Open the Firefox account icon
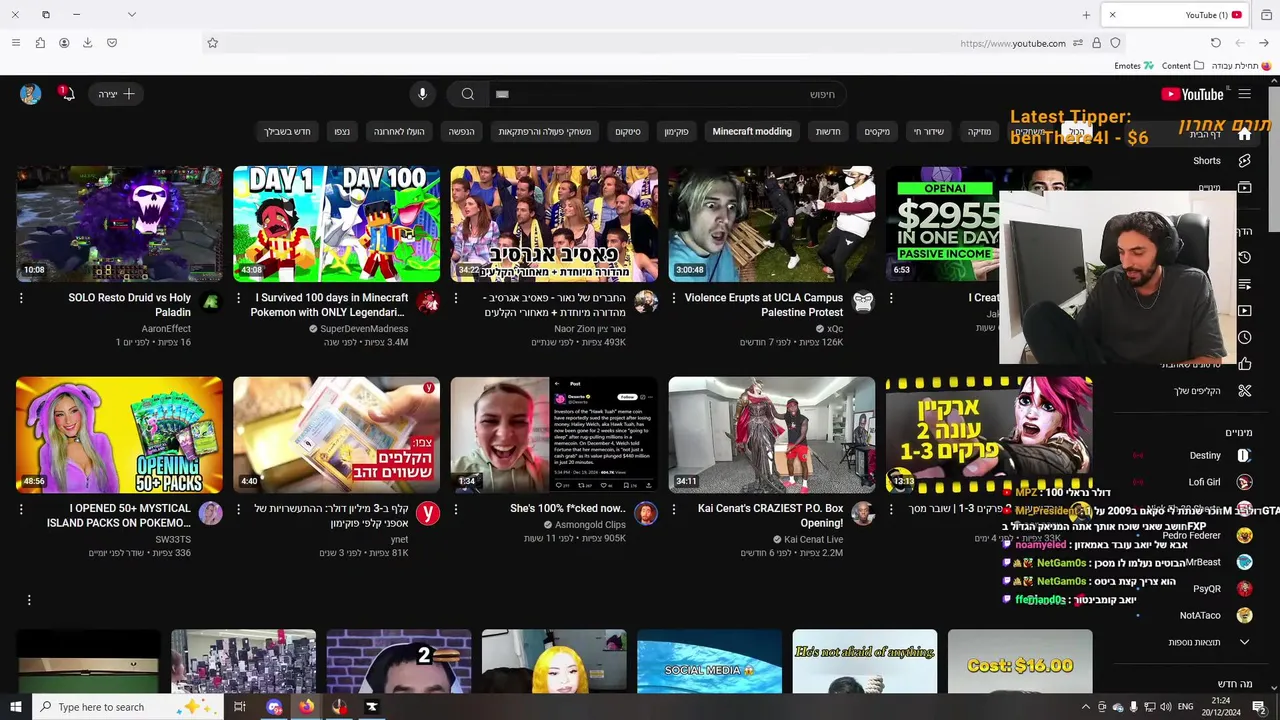The image size is (1280, 720). [64, 43]
